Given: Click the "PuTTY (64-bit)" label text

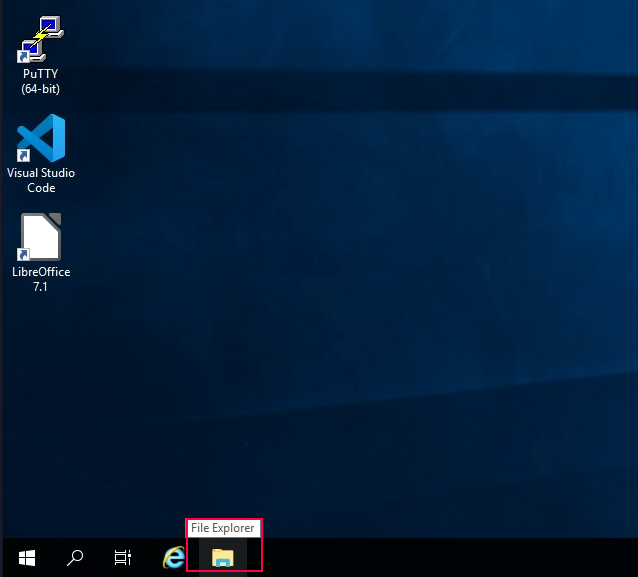Looking at the screenshot, I should pos(41,81).
